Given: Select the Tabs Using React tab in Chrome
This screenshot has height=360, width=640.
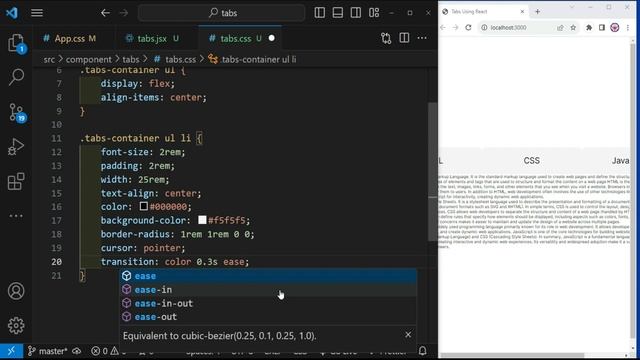Looking at the screenshot, I should (x=482, y=12).
